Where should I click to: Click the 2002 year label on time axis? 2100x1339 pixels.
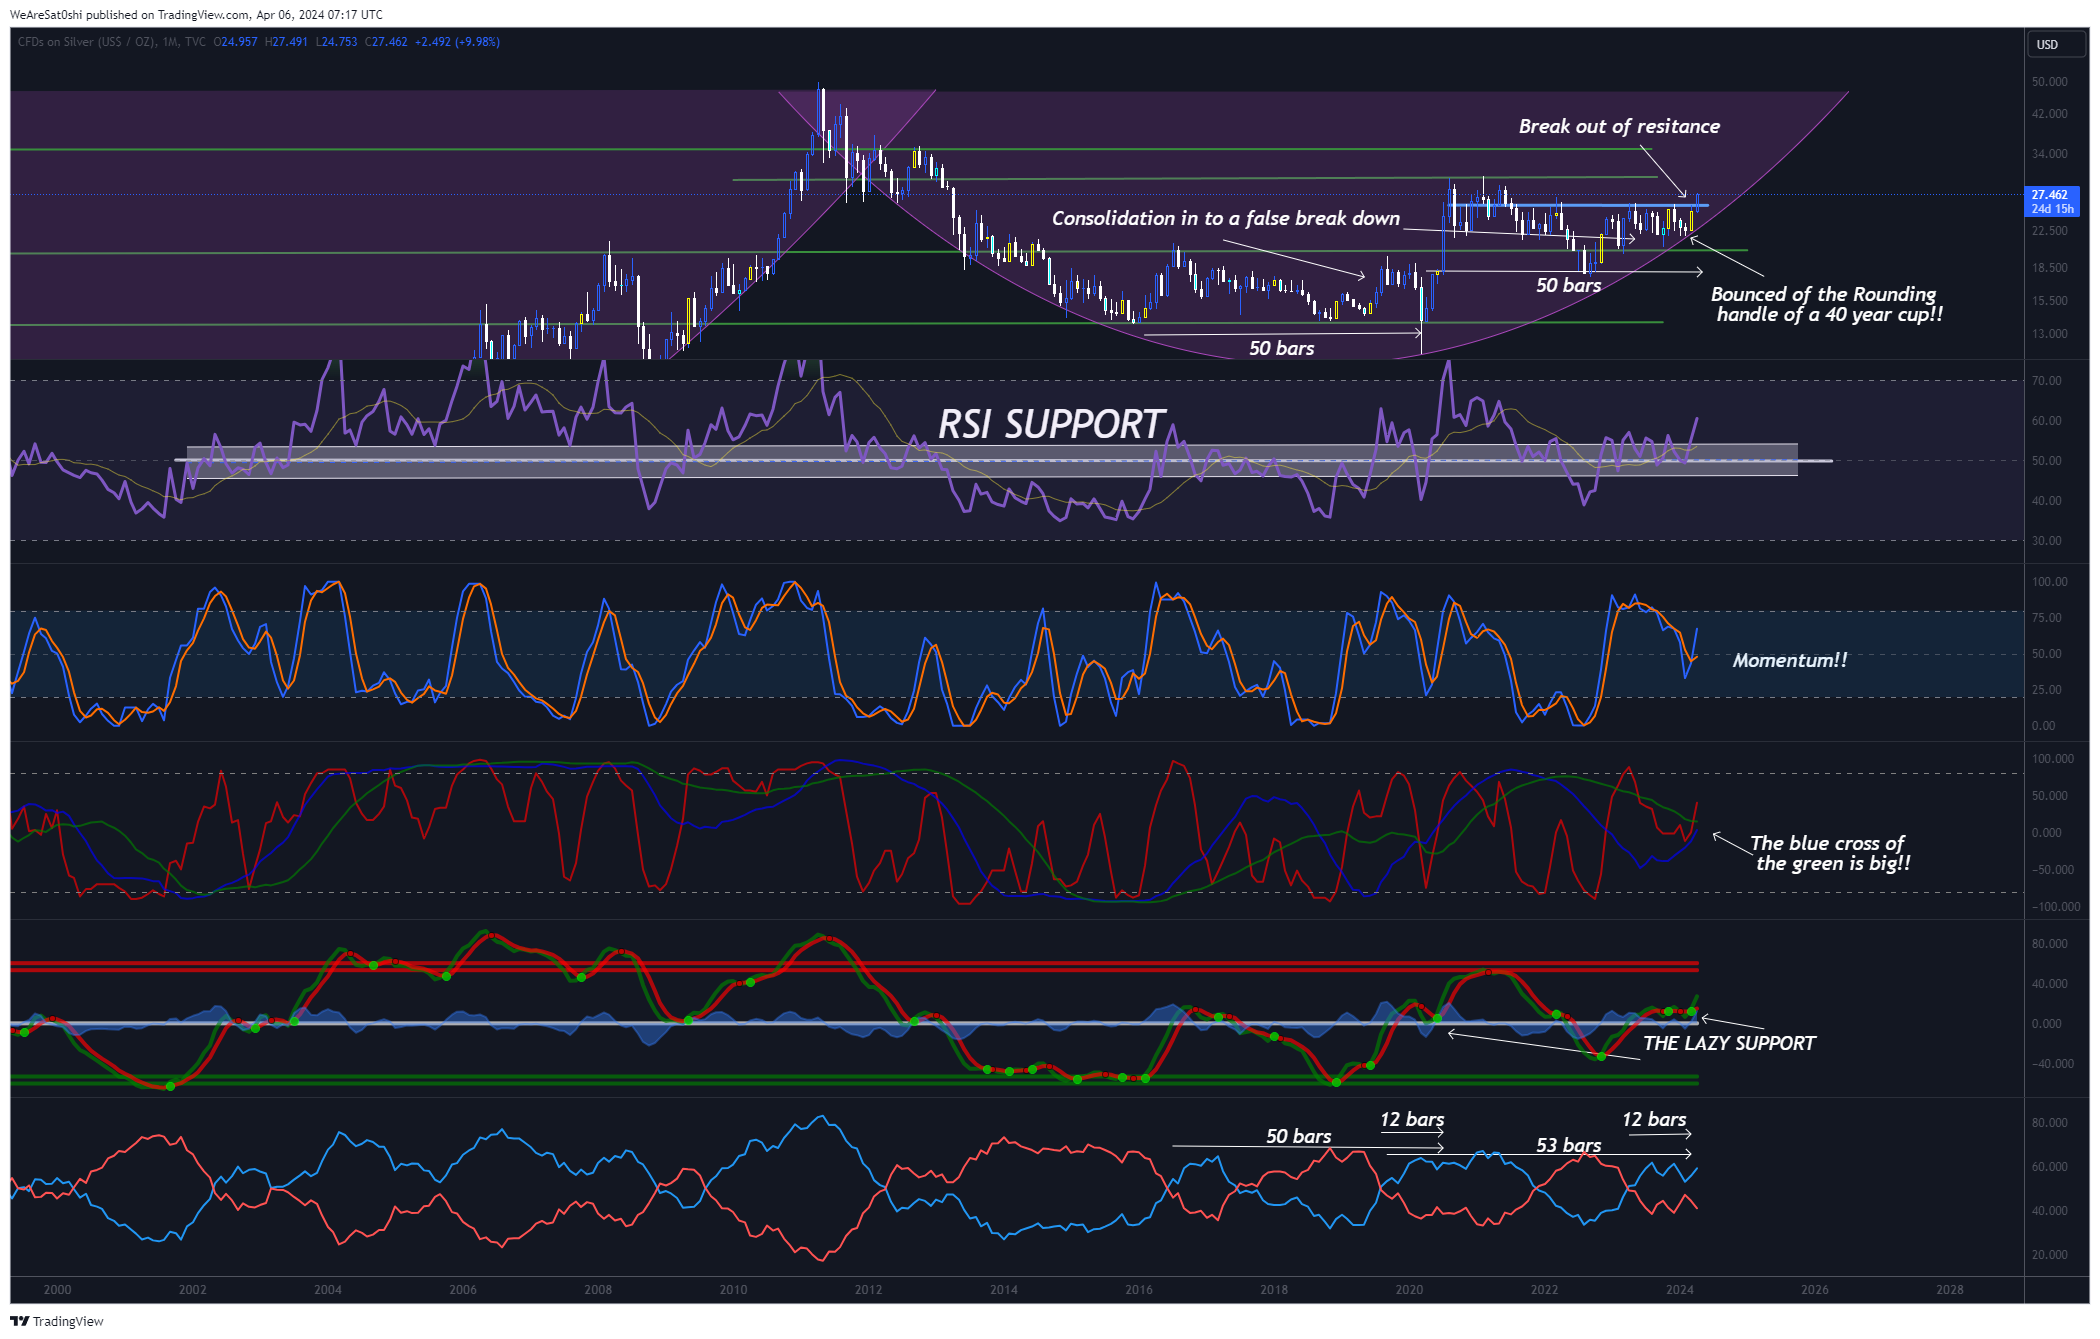tap(192, 1289)
